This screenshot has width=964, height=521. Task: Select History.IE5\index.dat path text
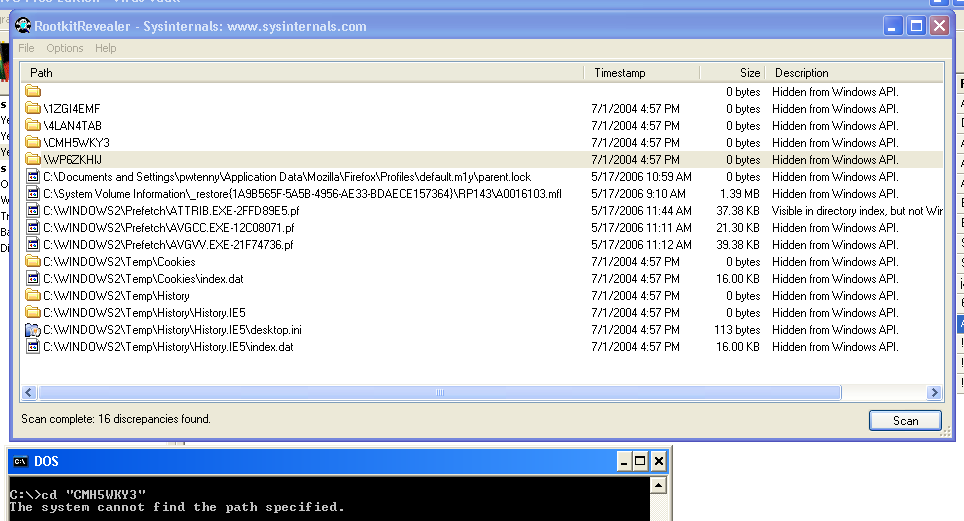coord(168,347)
